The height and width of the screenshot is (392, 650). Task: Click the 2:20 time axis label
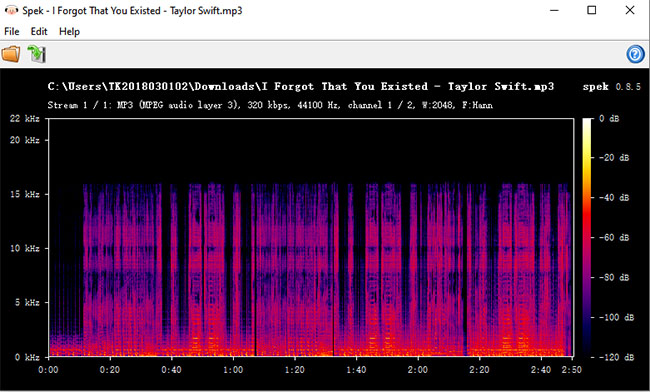pyautogui.click(x=479, y=370)
